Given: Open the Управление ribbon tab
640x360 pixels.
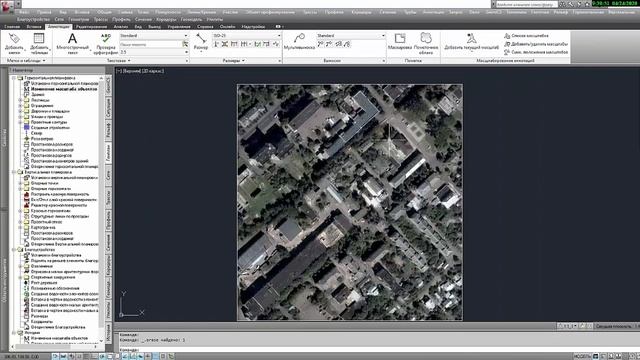Looking at the screenshot, I should [179, 27].
